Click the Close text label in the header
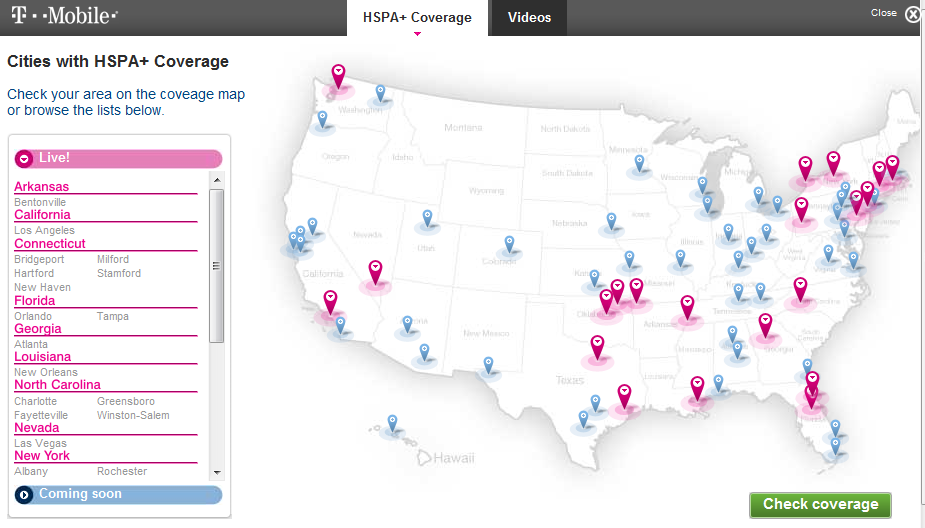Image resolution: width=925 pixels, height=528 pixels. click(x=883, y=13)
